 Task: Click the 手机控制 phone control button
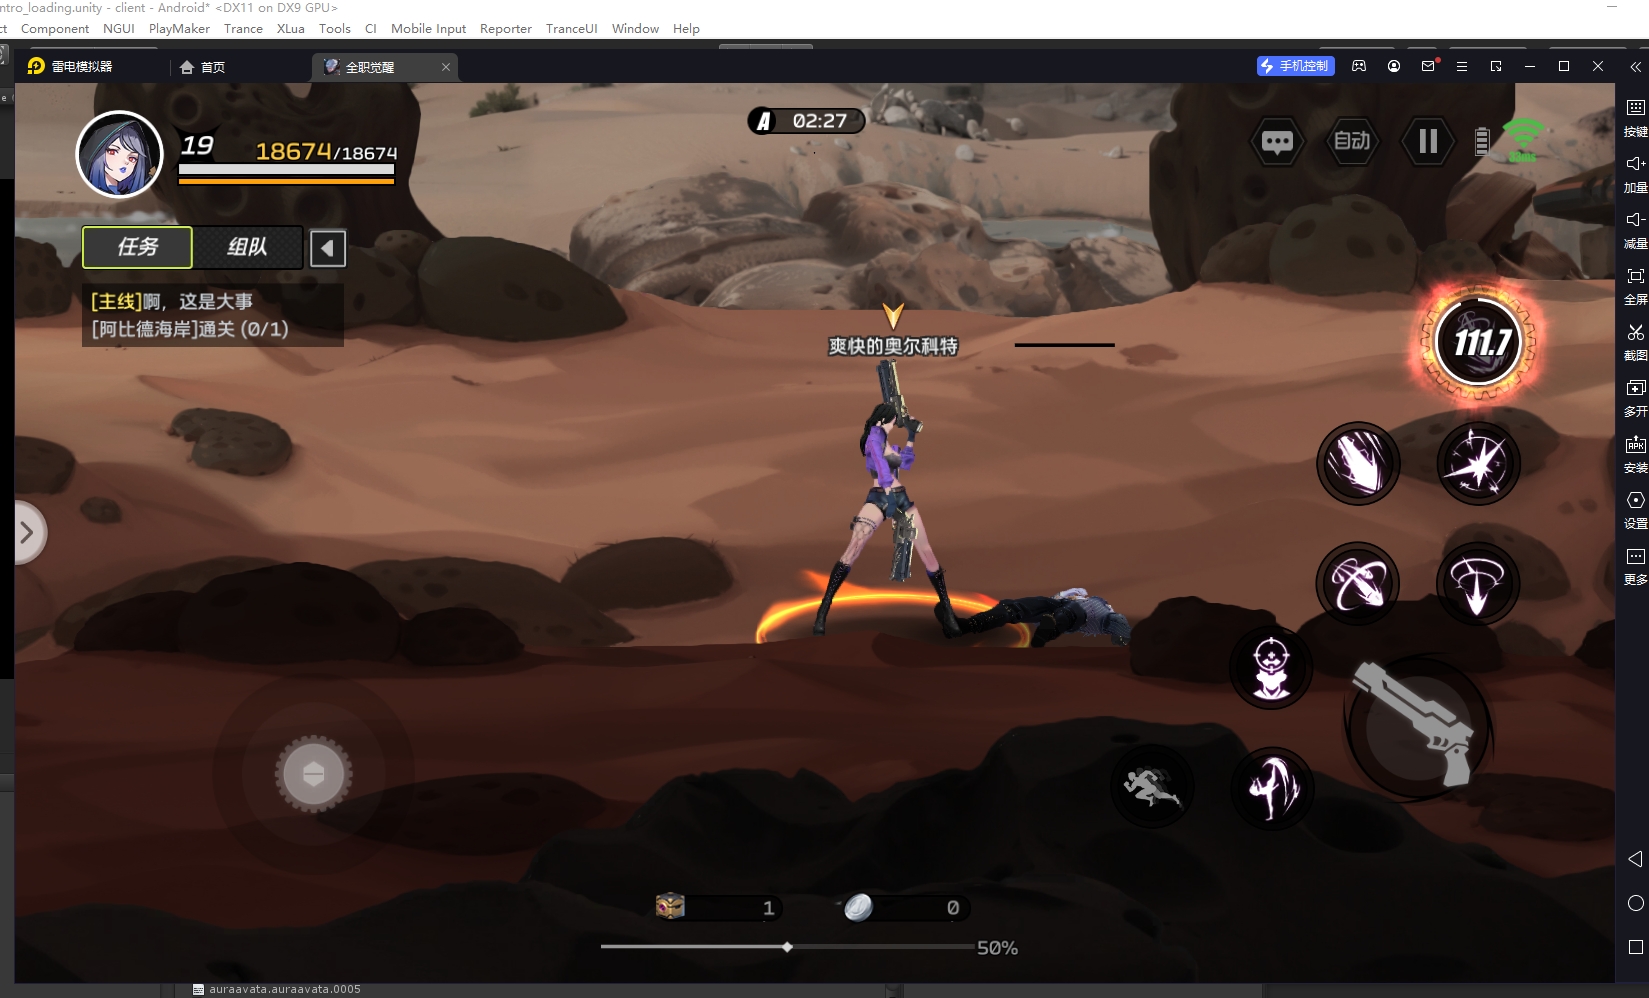tap(1295, 66)
